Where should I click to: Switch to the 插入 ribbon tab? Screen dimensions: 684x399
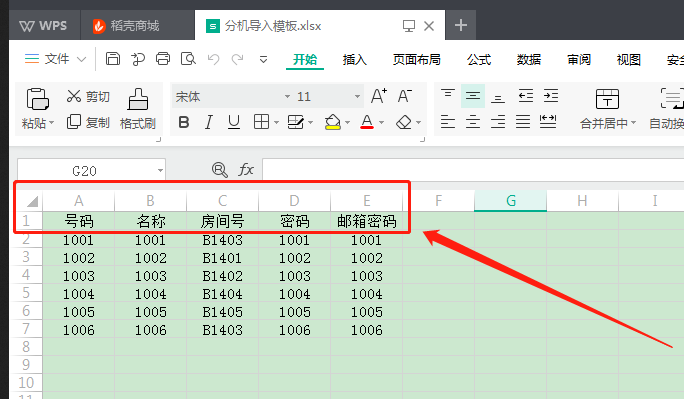355,59
